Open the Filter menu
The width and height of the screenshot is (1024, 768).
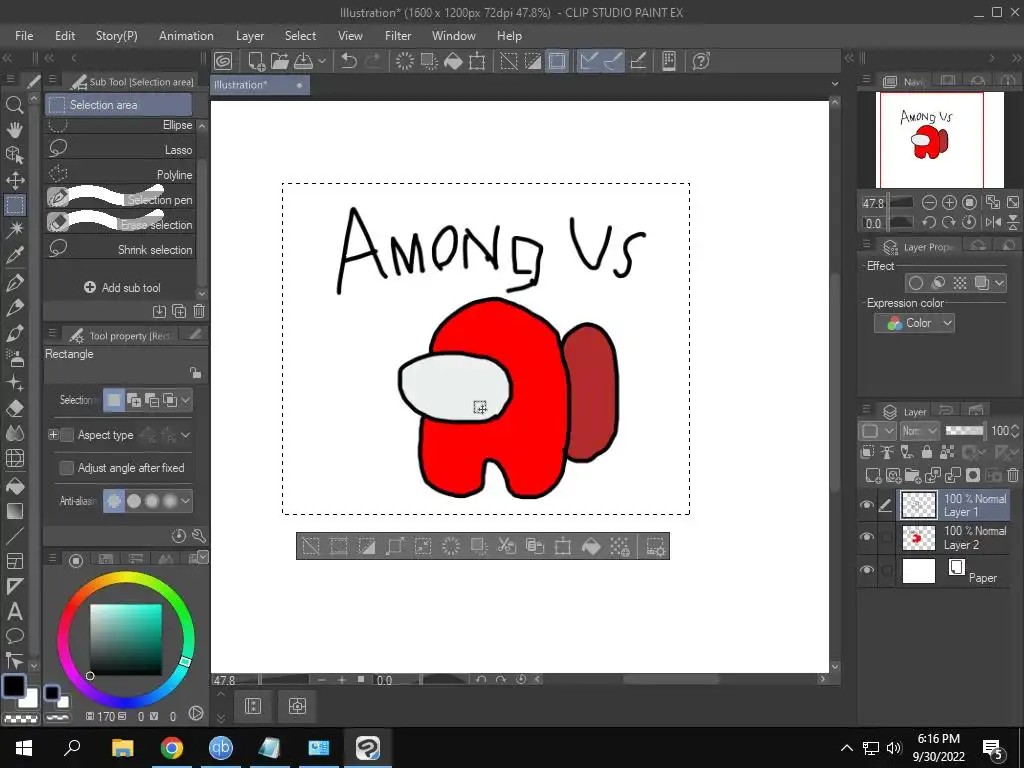[x=398, y=36]
